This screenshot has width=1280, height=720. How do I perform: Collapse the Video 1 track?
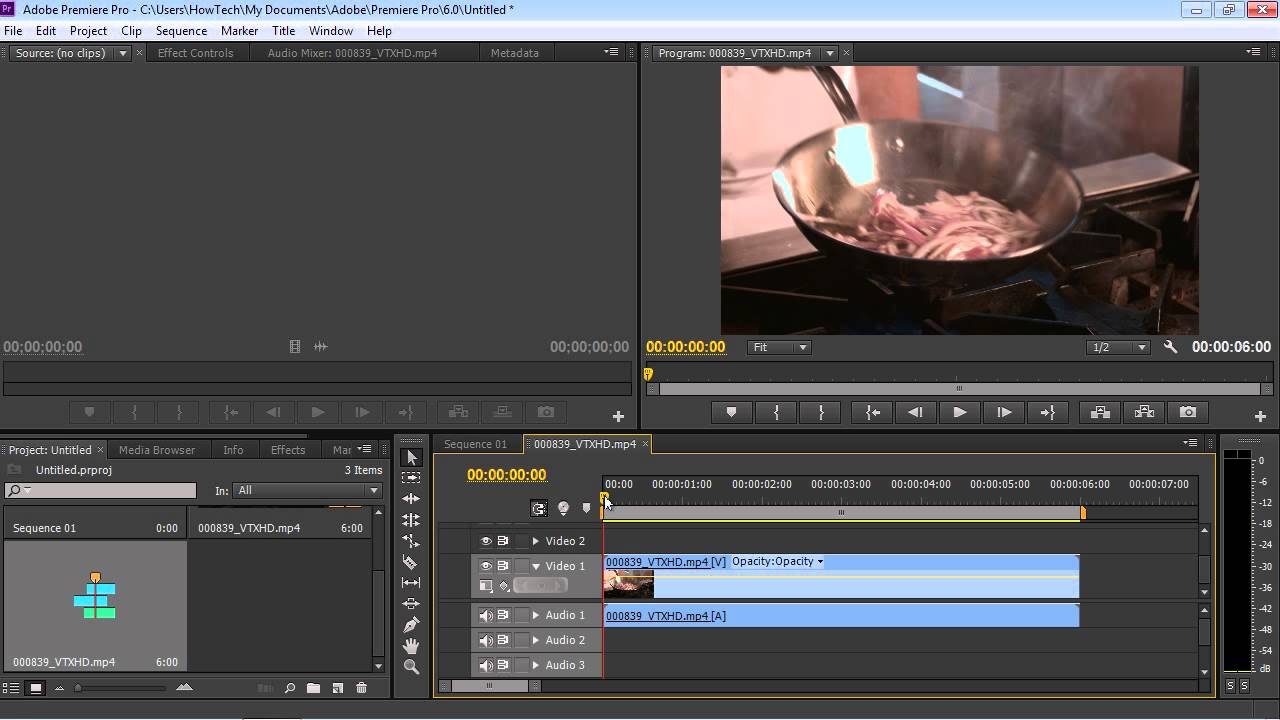click(536, 566)
